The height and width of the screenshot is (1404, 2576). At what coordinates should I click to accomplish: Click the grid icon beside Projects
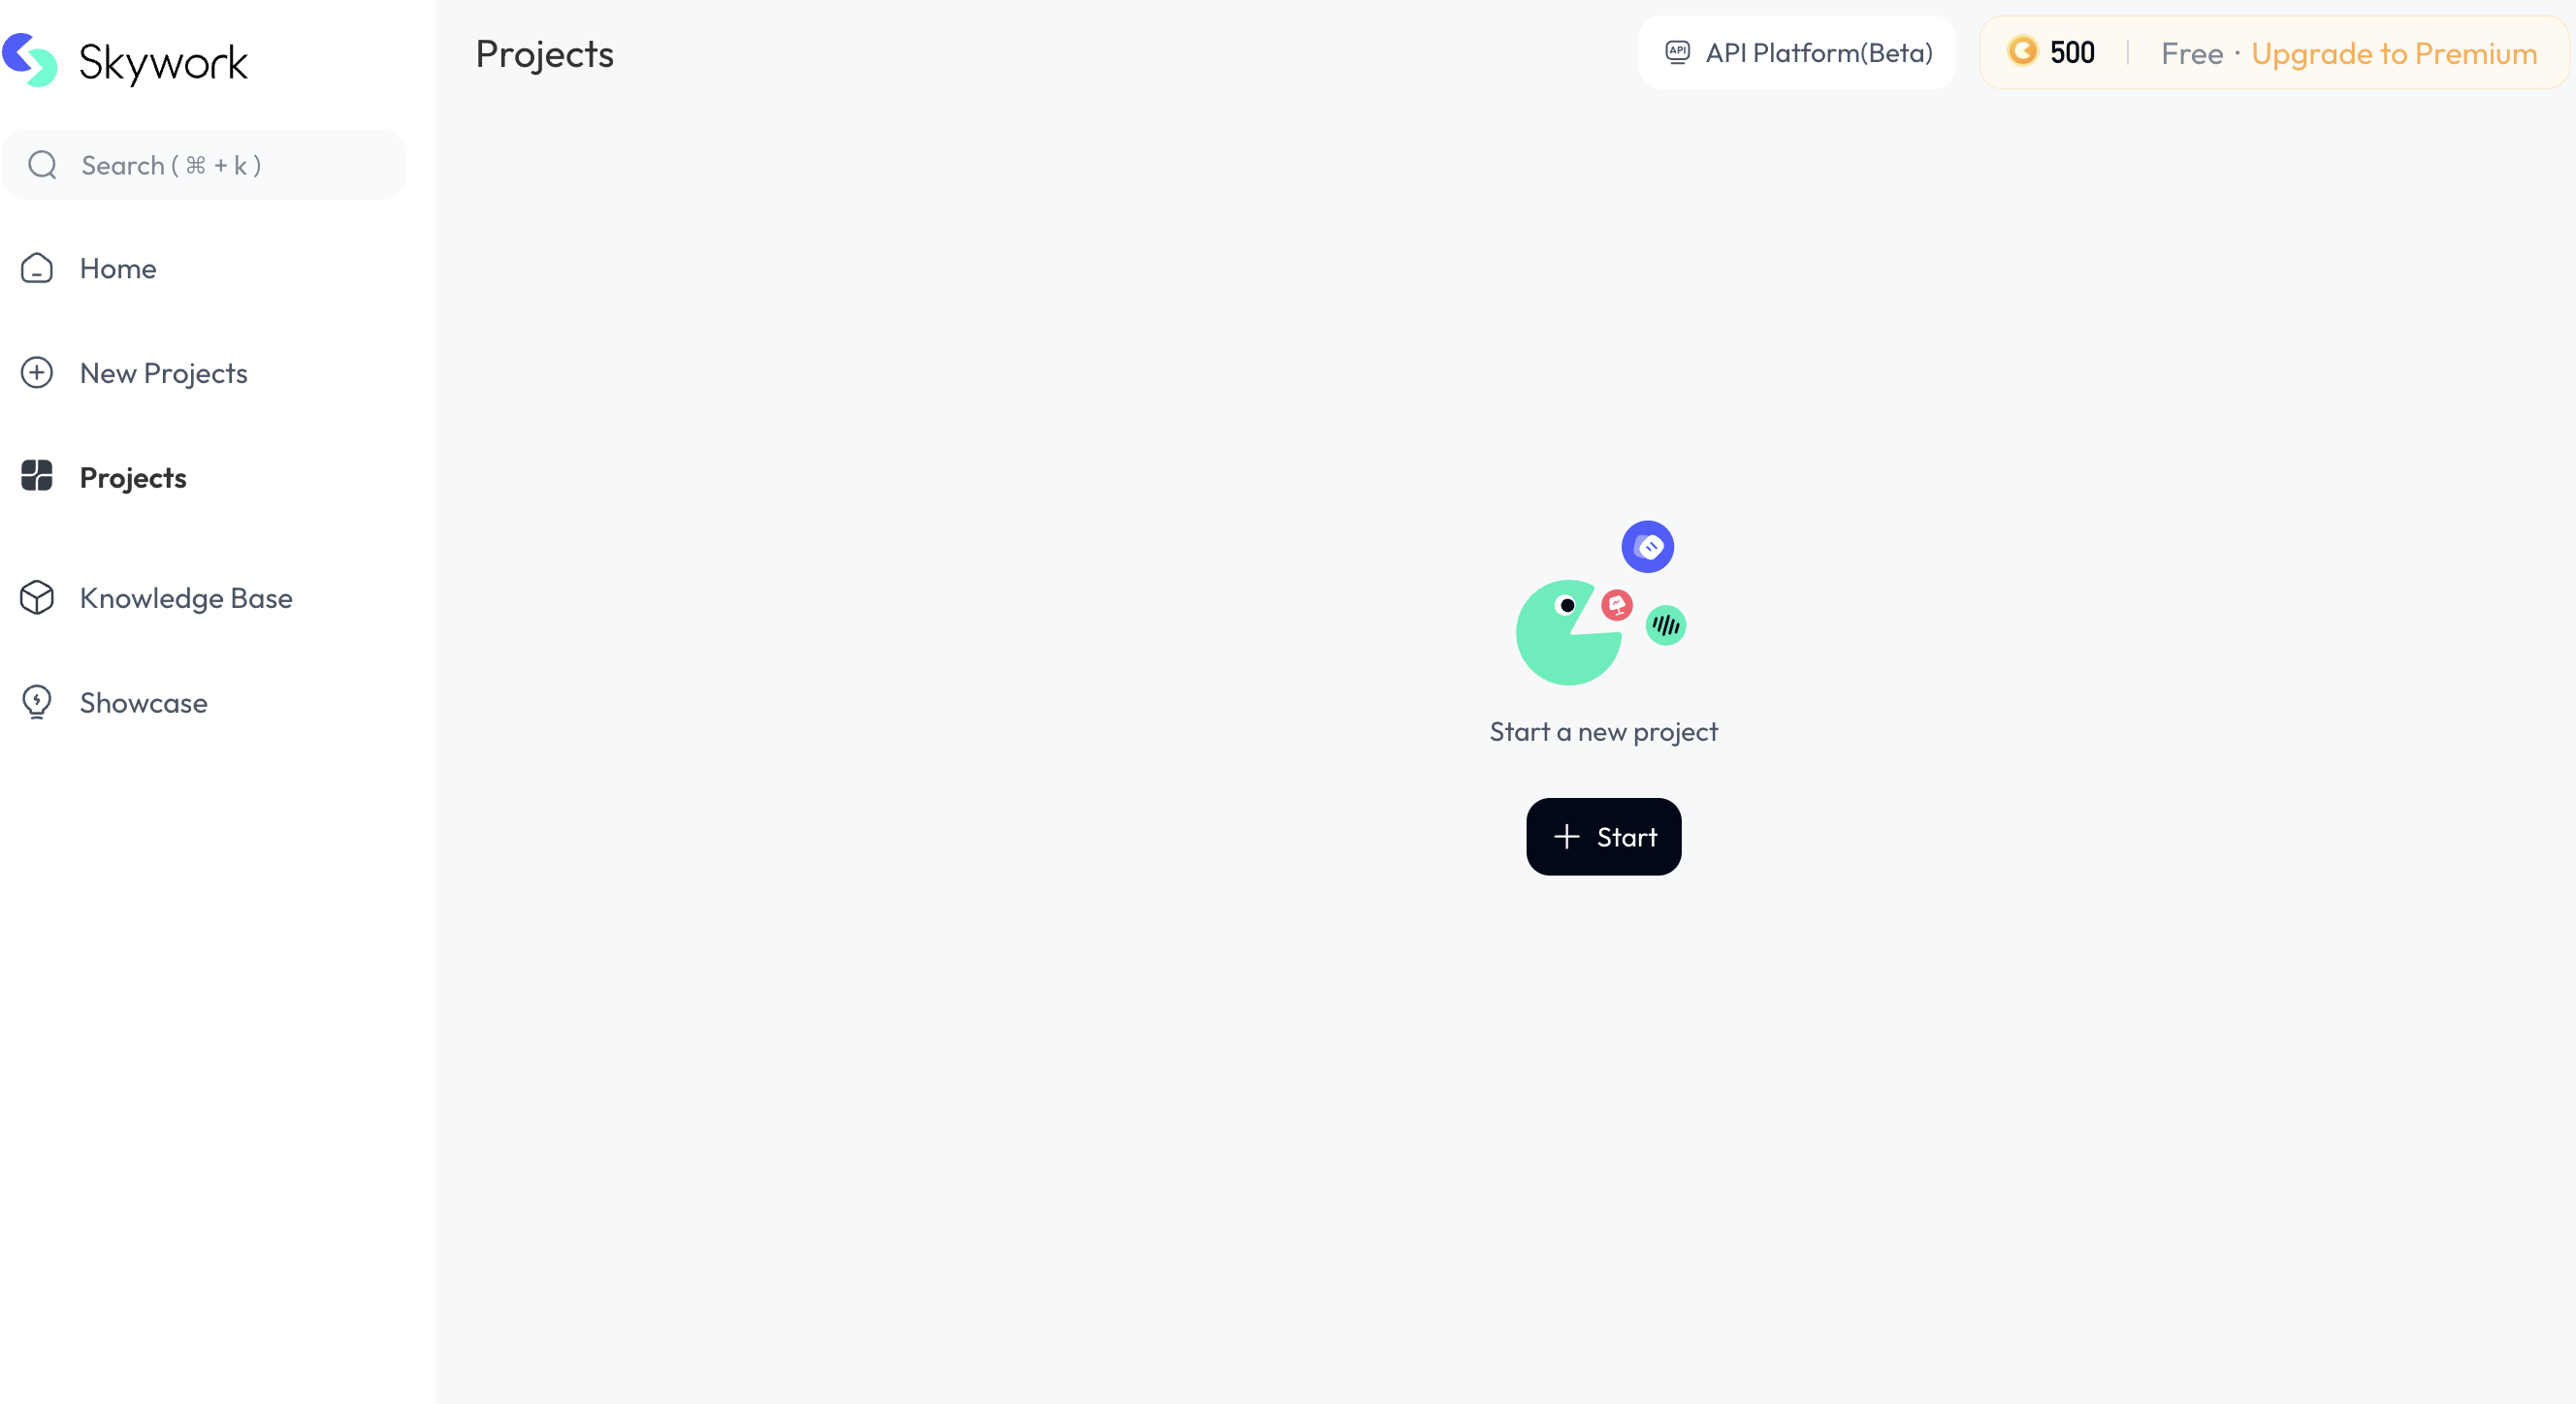point(37,476)
